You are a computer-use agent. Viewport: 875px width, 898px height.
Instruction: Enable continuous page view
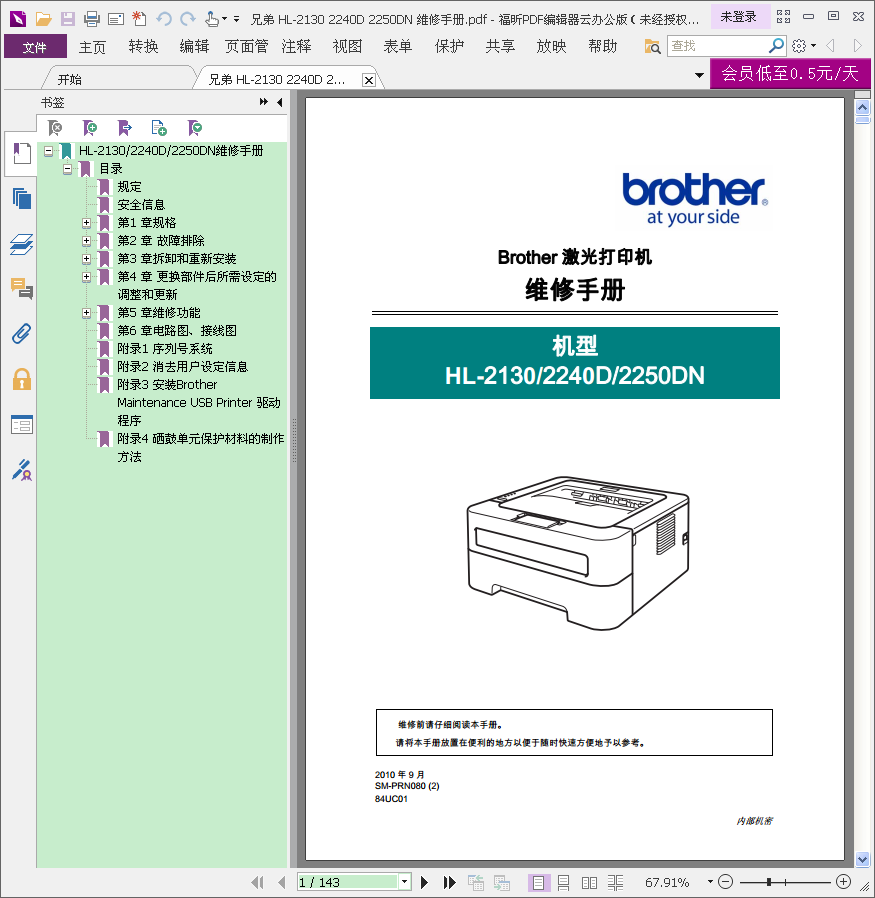(x=563, y=883)
